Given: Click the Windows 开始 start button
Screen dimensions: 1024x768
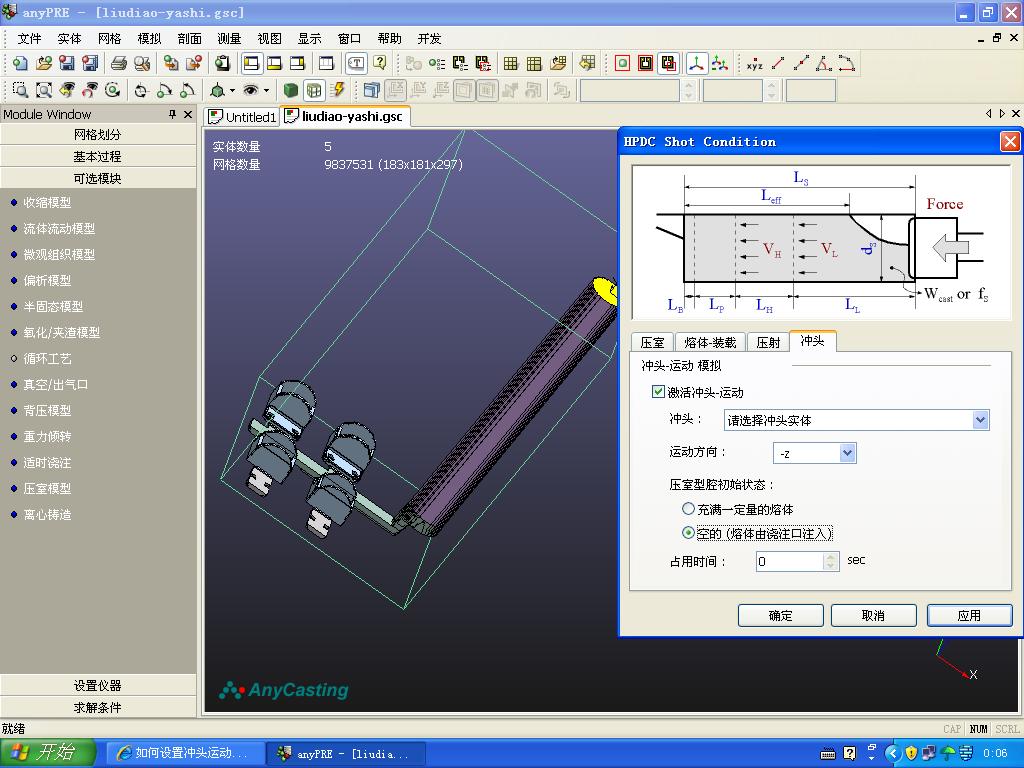Looking at the screenshot, I should coord(48,753).
